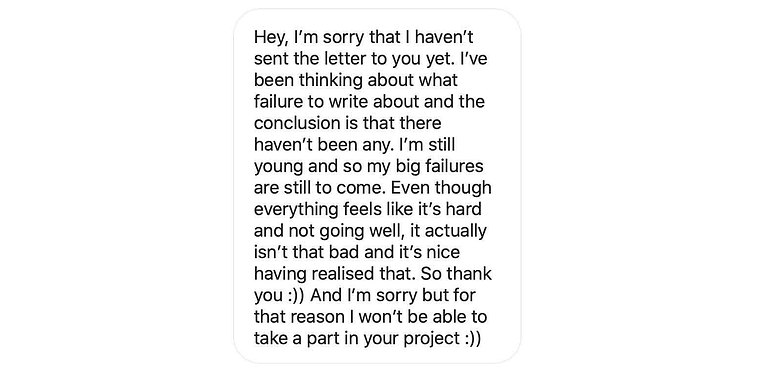
Task: Tap the smiley right after "you"
Action: [299, 296]
